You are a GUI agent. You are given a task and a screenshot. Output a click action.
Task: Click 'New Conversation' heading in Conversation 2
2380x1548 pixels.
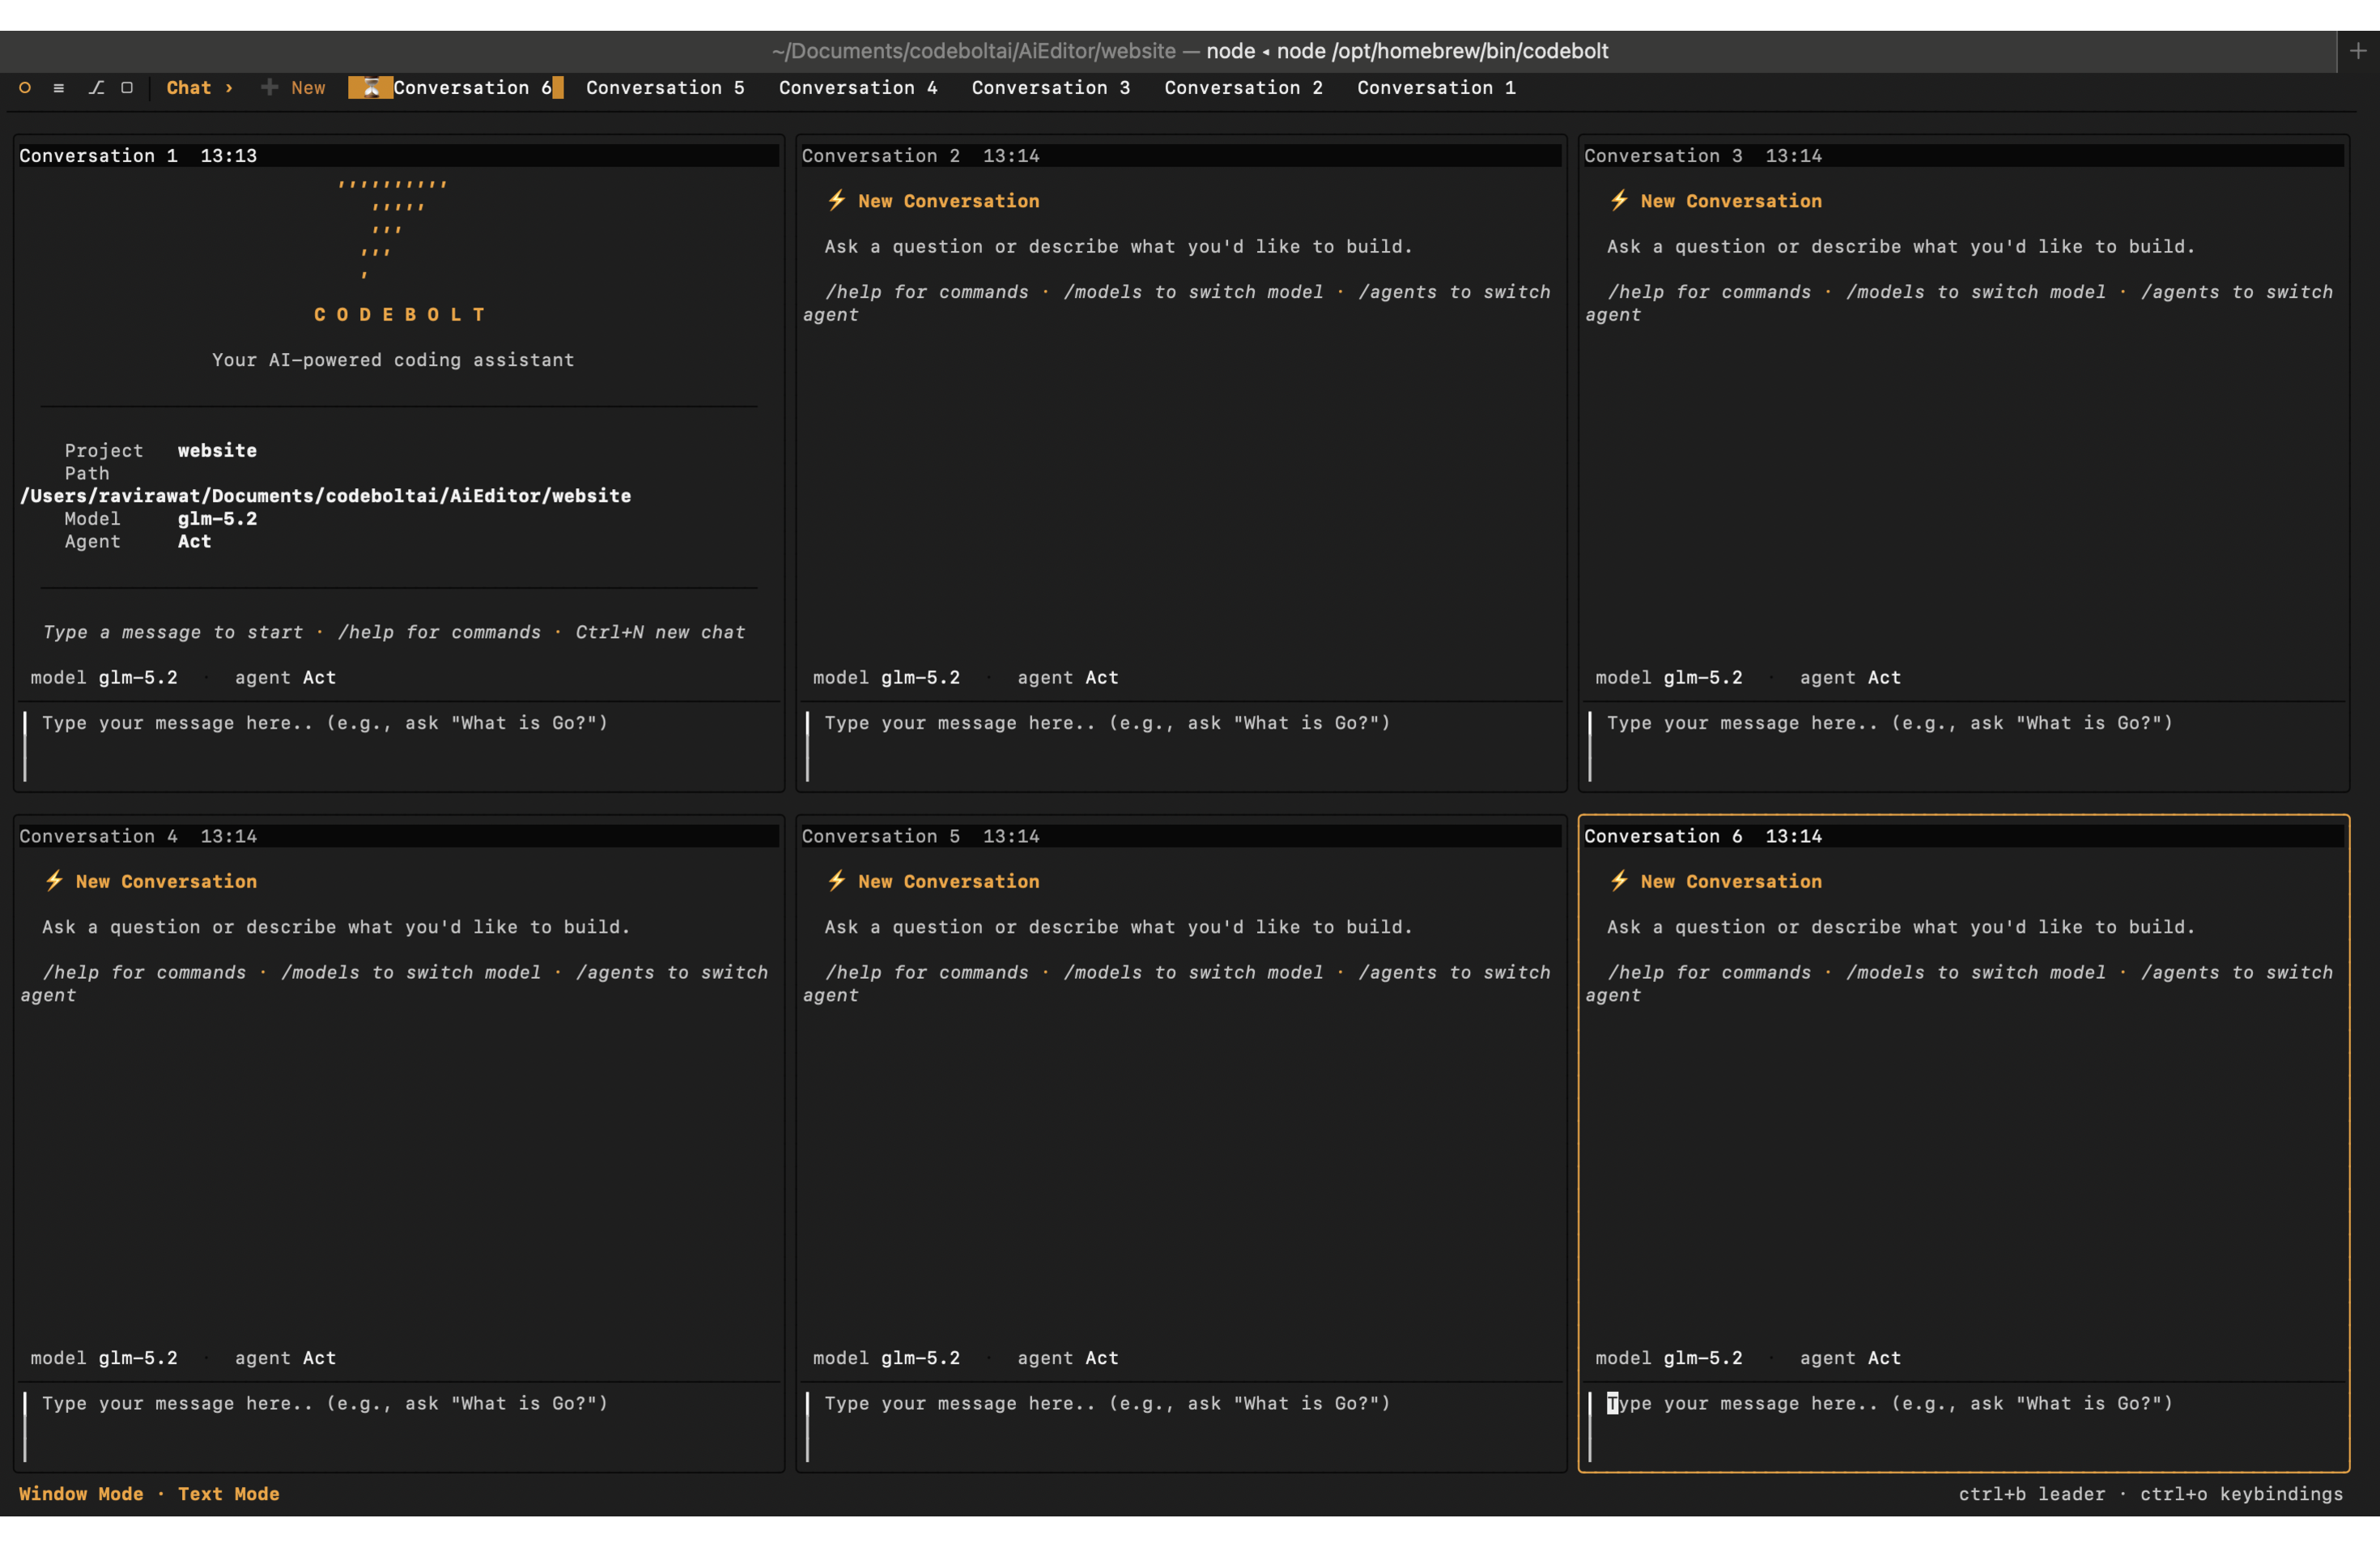pos(948,201)
